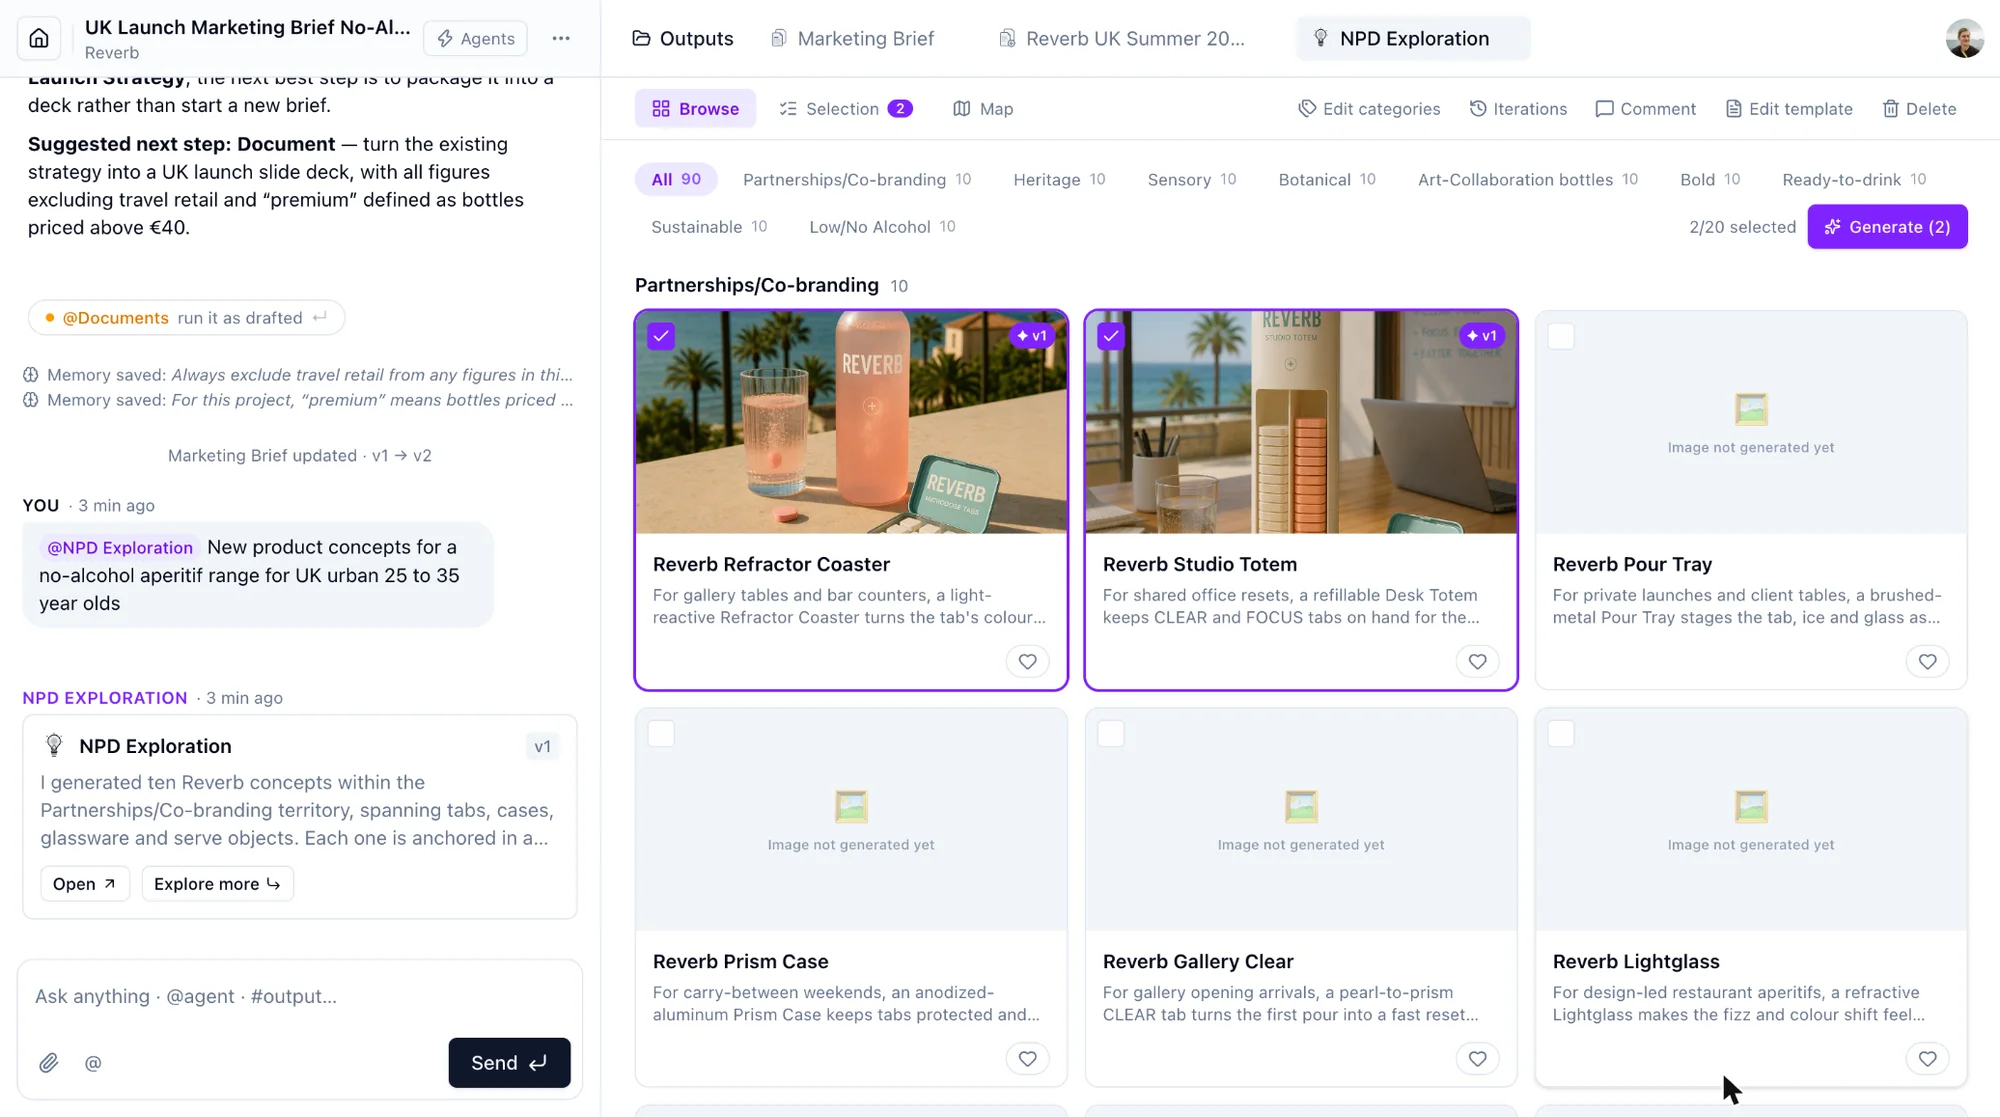Select the Reverb Gallery Clear checkbox
2000x1117 pixels.
tap(1111, 733)
